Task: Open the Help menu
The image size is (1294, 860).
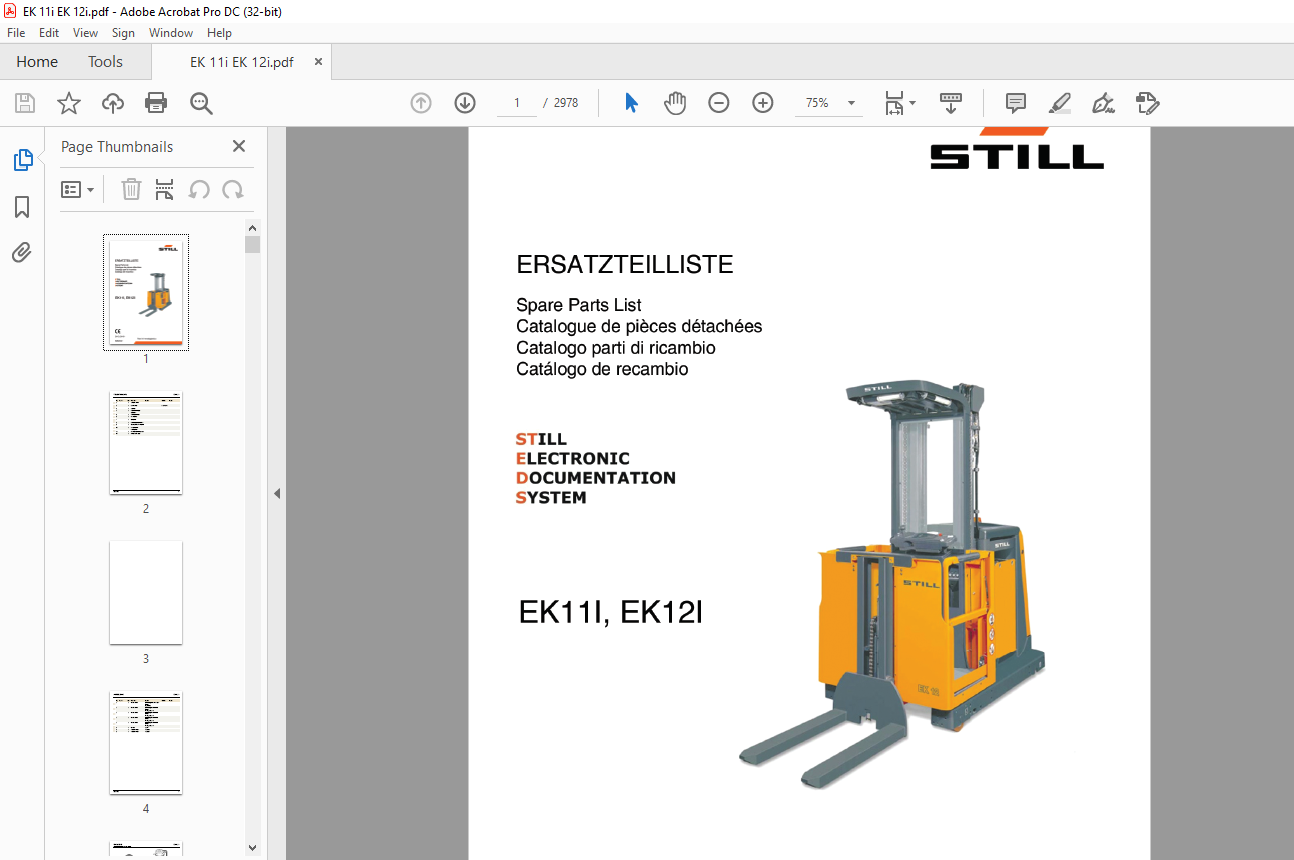Action: [219, 33]
